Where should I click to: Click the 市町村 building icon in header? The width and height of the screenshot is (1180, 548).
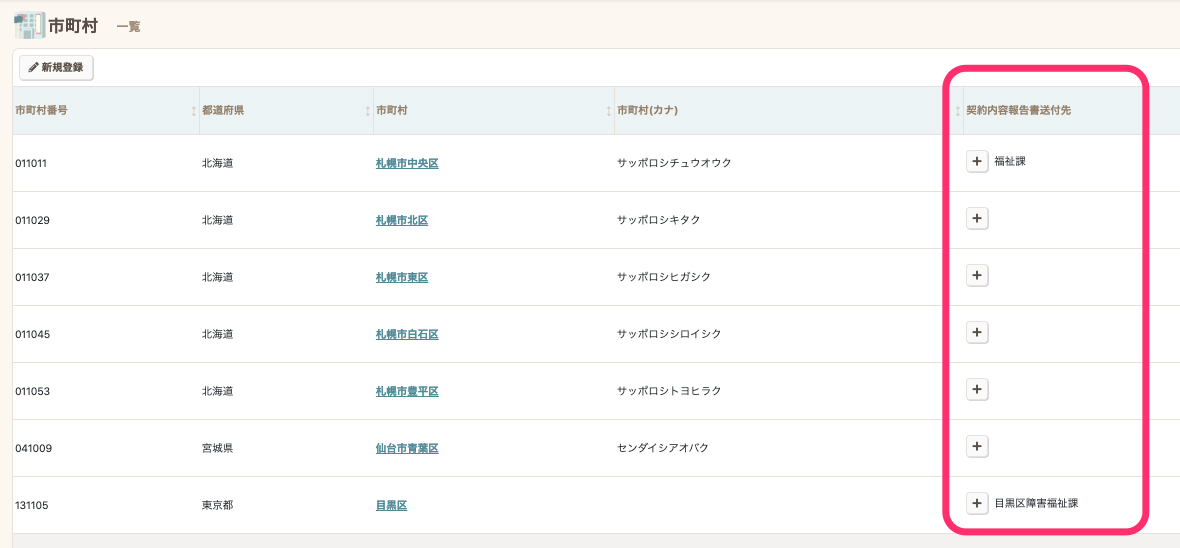[29, 25]
